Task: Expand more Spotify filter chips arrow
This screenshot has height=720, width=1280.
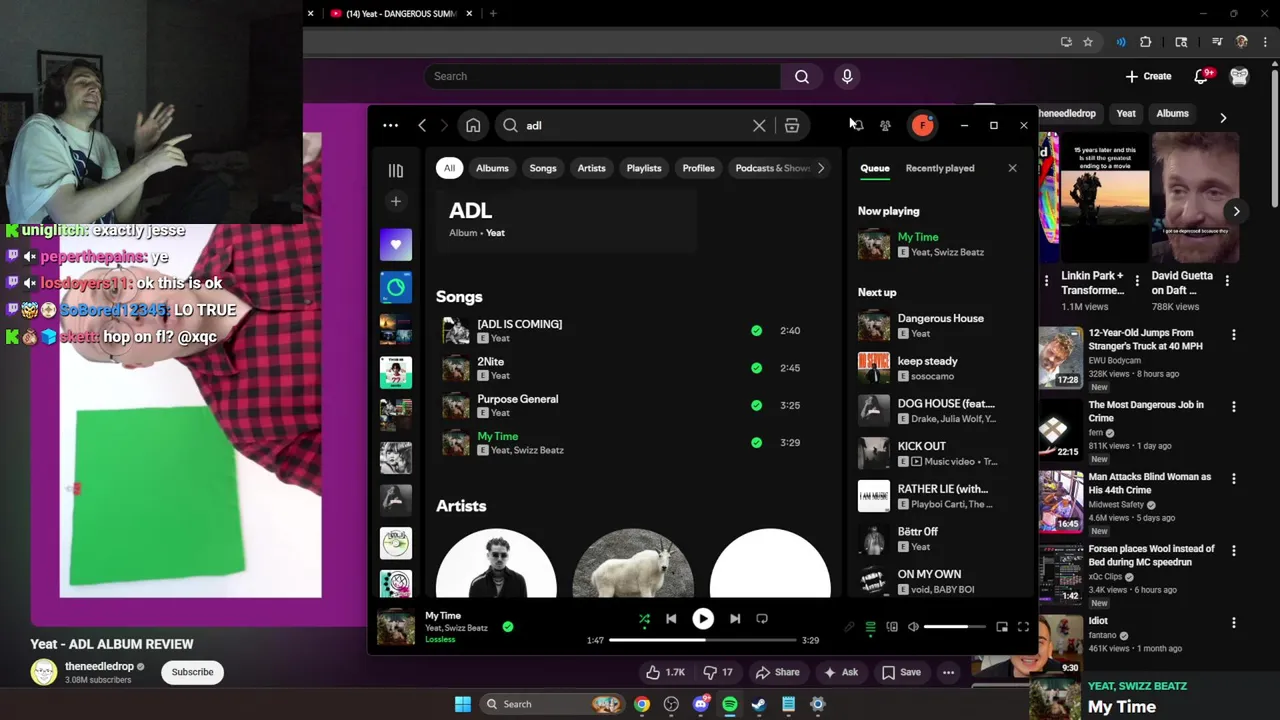Action: click(x=821, y=168)
